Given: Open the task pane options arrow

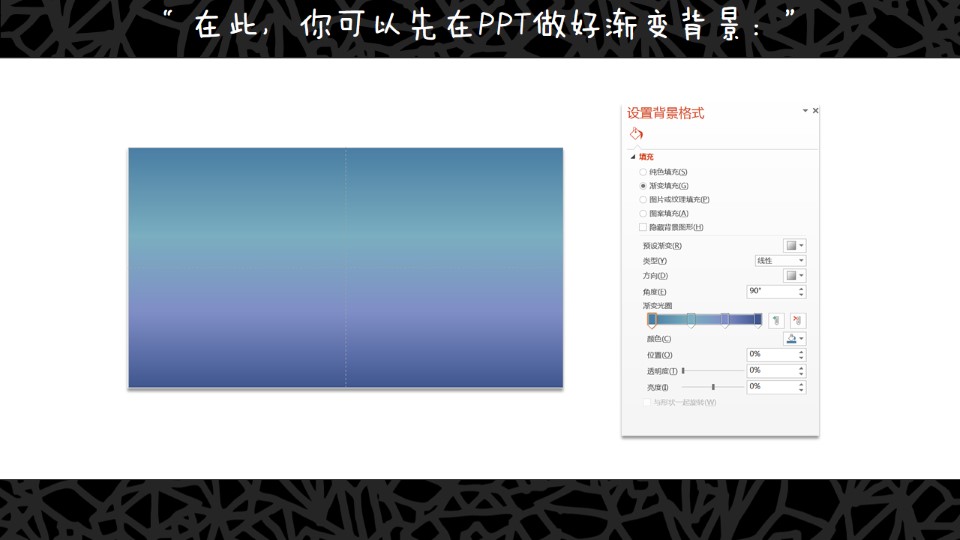Looking at the screenshot, I should click(x=805, y=111).
